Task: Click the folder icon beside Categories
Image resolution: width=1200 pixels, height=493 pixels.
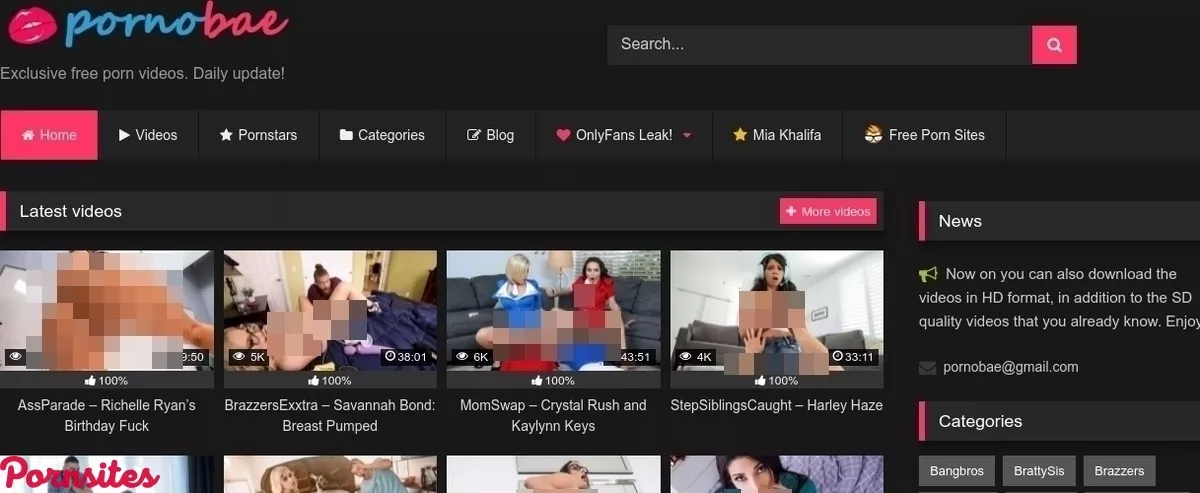Action: [x=346, y=135]
